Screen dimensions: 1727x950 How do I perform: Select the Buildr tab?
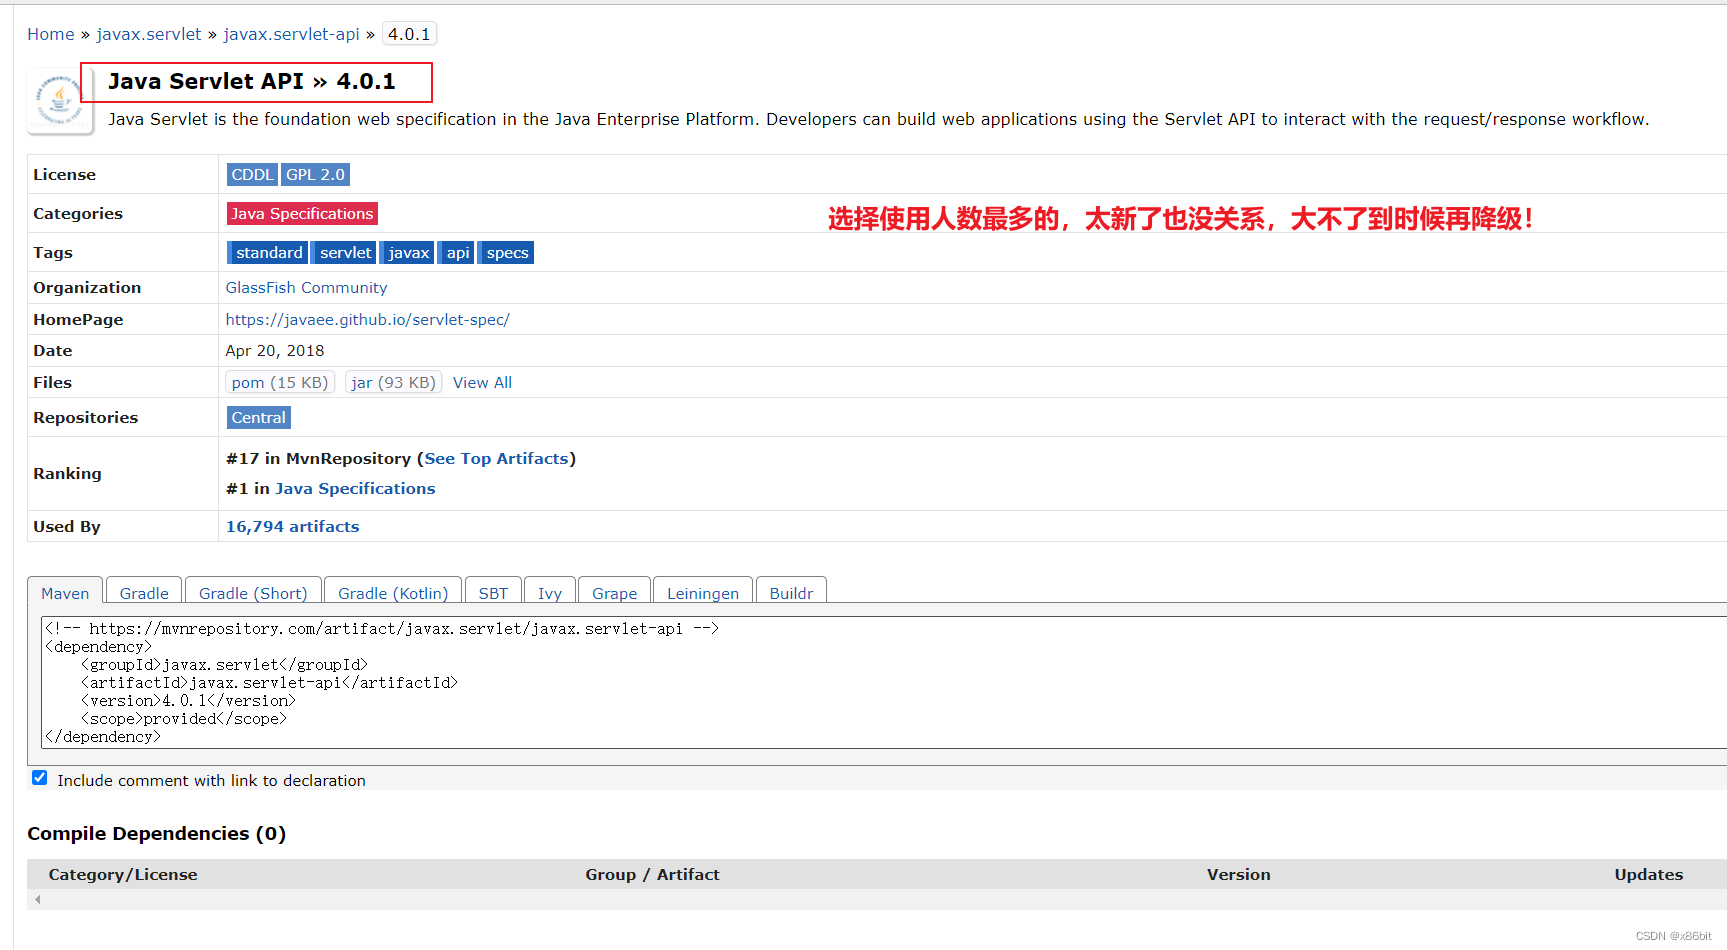click(791, 592)
